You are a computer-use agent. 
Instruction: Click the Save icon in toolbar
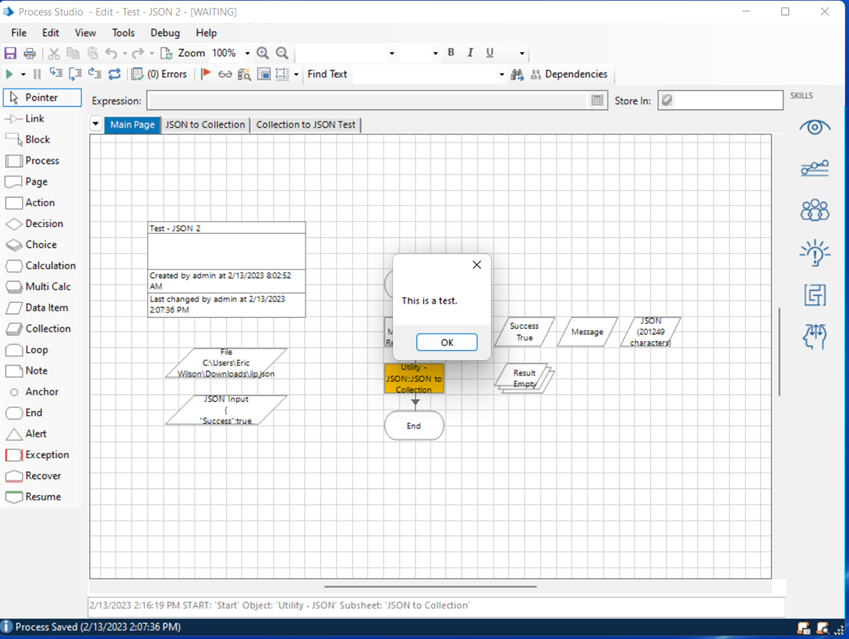[x=10, y=53]
